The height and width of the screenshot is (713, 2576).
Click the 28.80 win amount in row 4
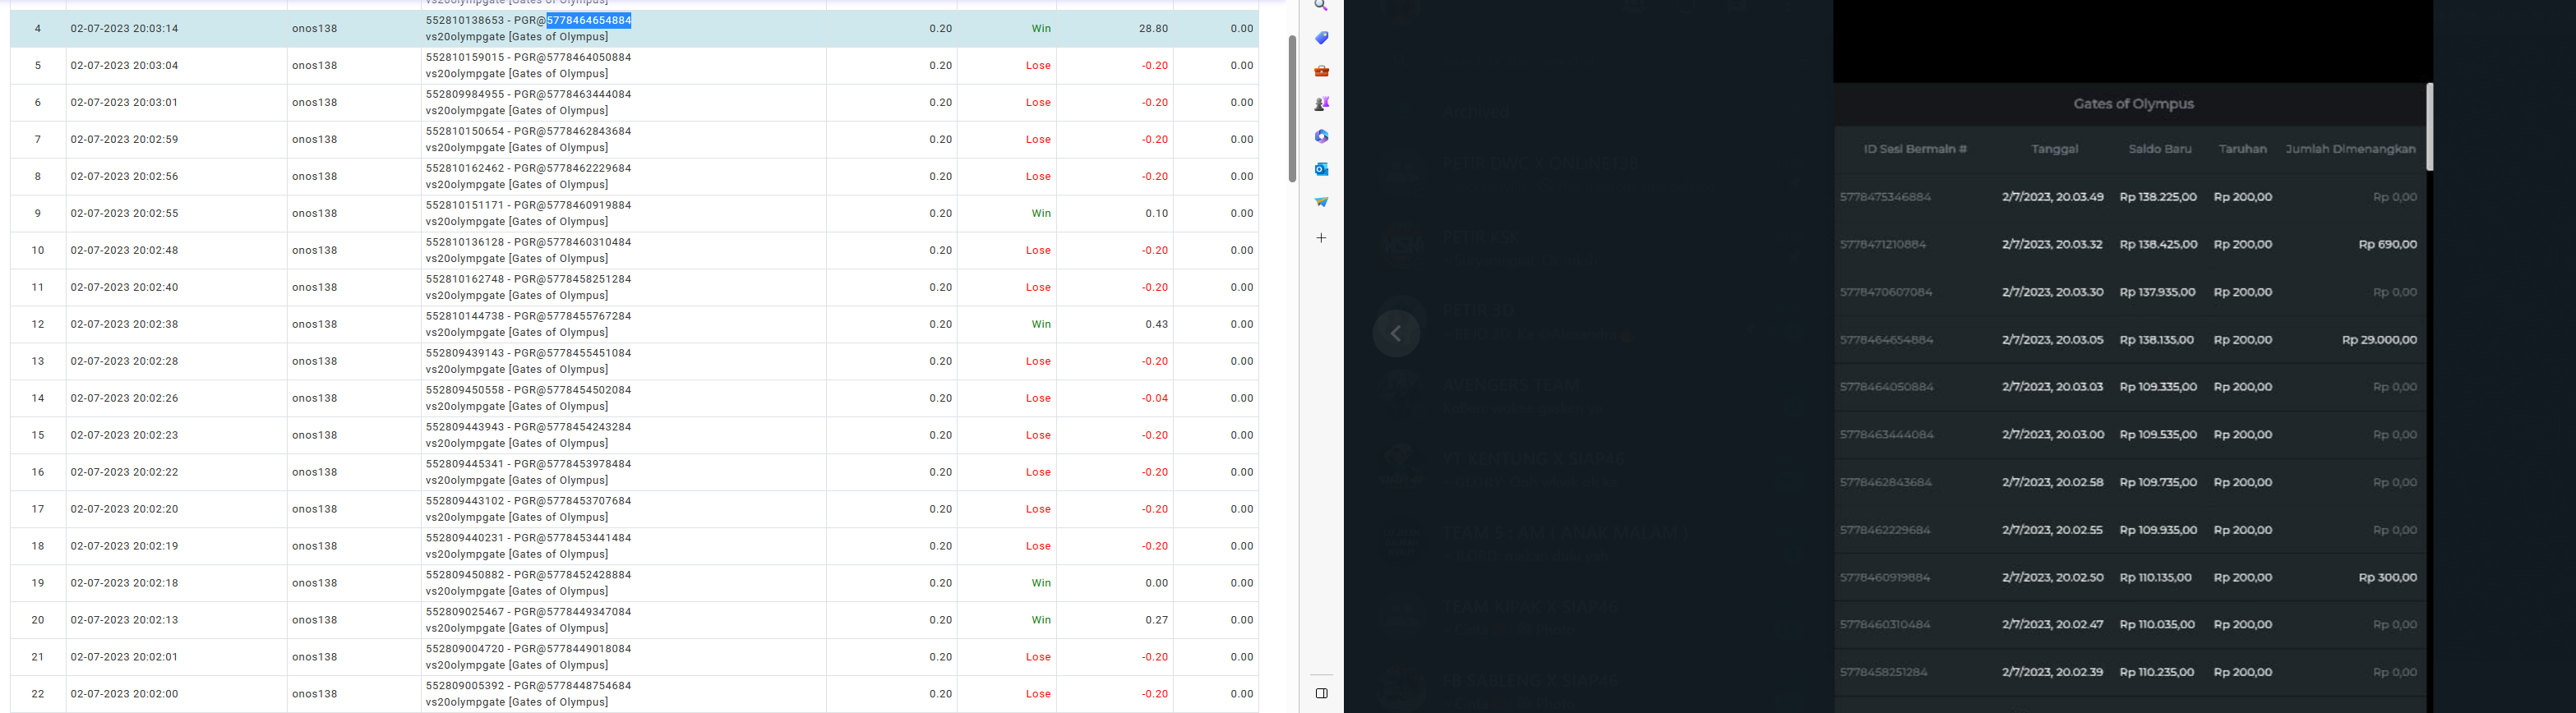pos(1153,29)
